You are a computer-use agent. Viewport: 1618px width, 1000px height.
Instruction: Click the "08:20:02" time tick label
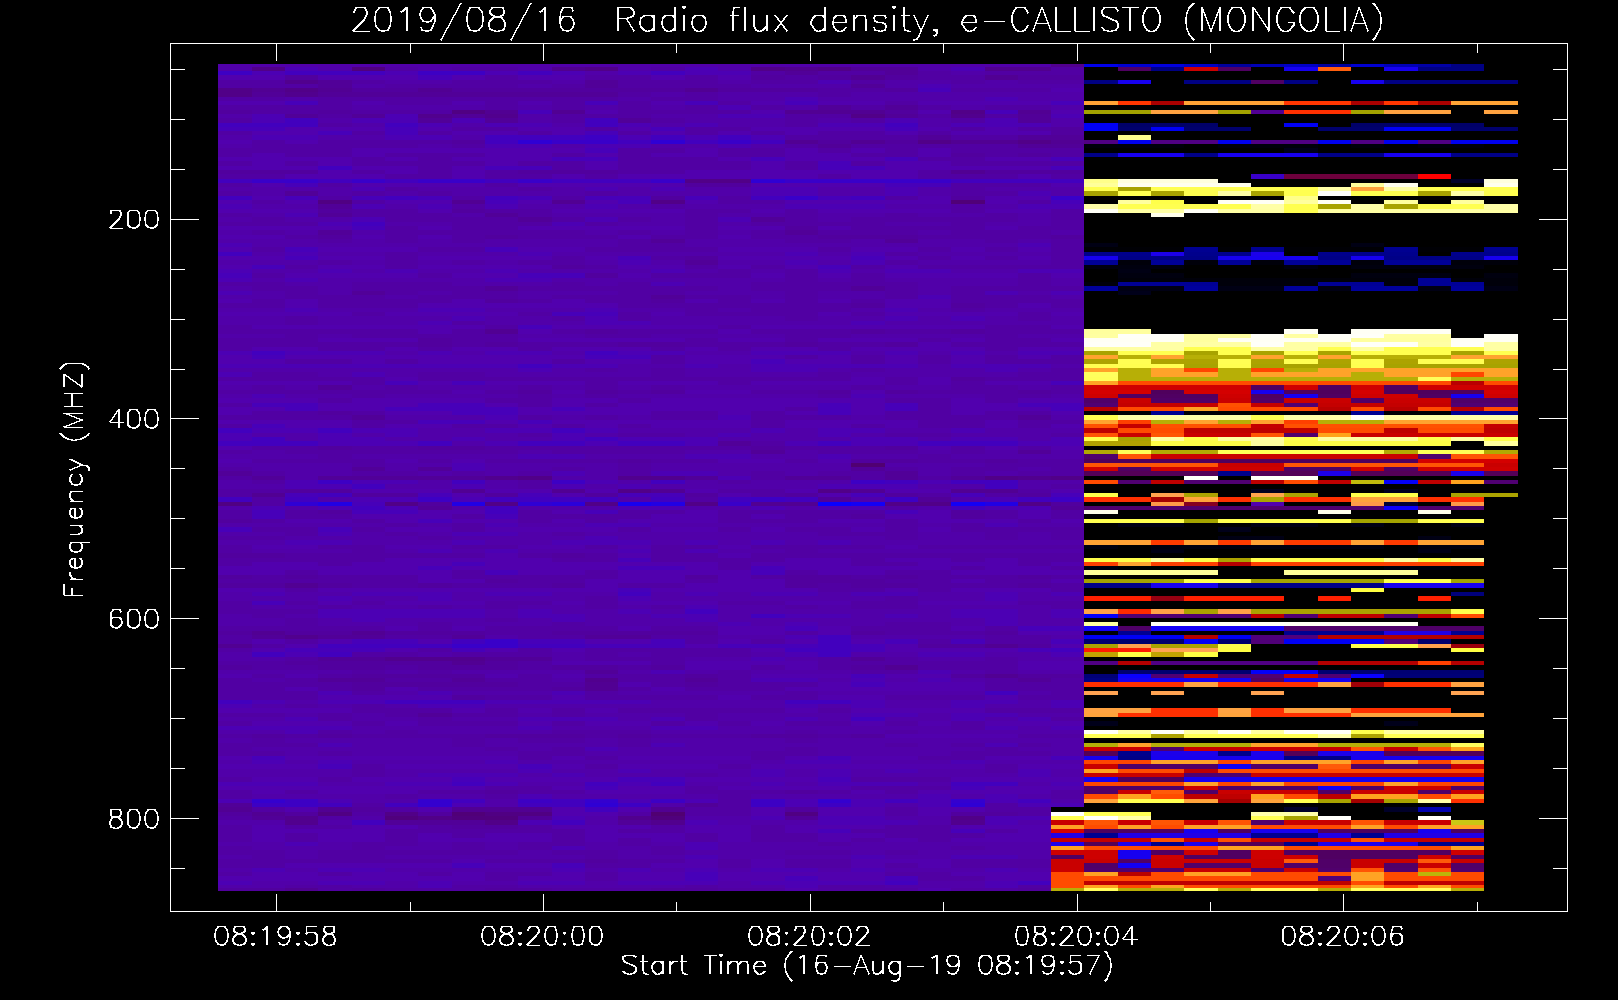click(x=809, y=937)
